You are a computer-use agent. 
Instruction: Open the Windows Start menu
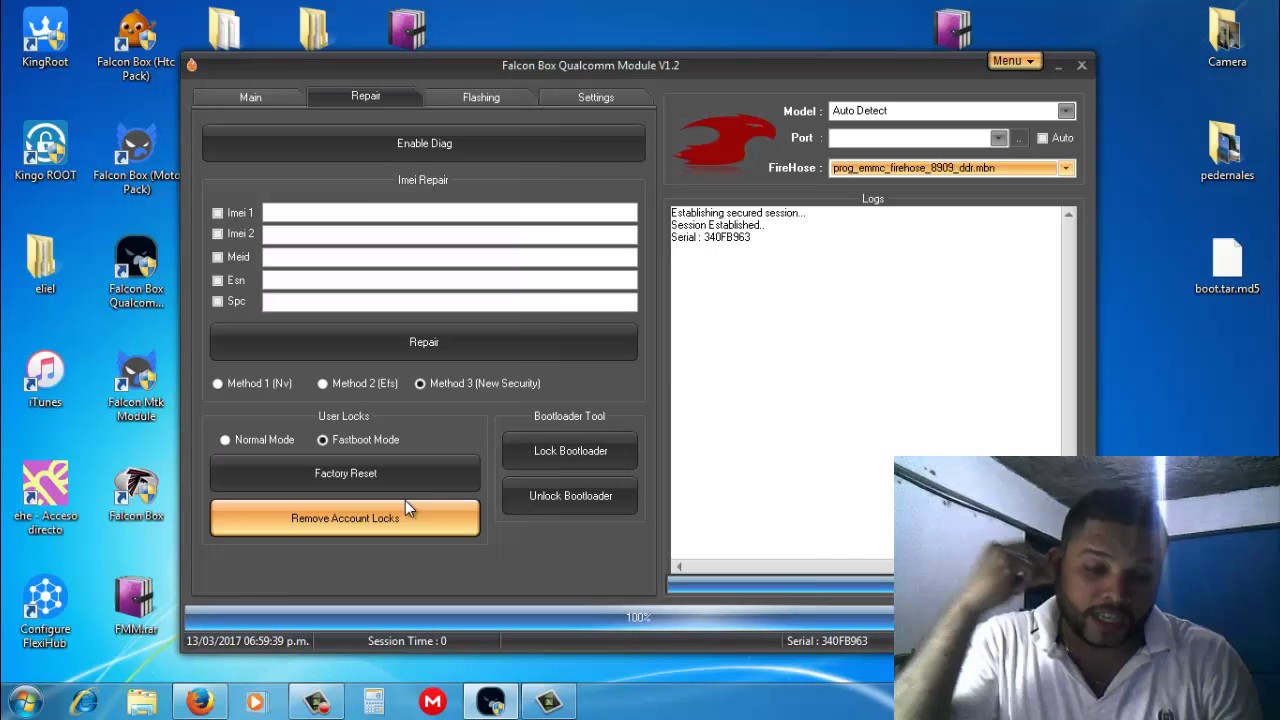25,702
